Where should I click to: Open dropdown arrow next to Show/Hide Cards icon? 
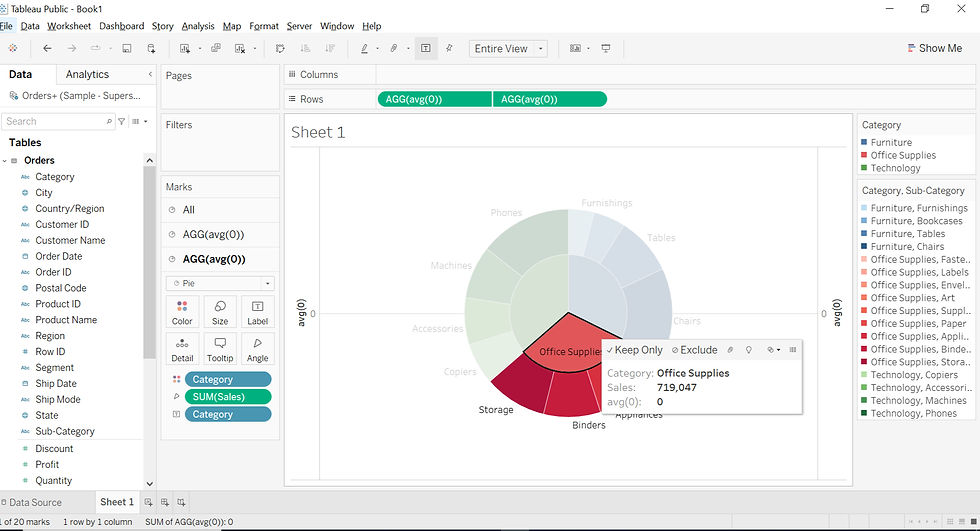(588, 49)
